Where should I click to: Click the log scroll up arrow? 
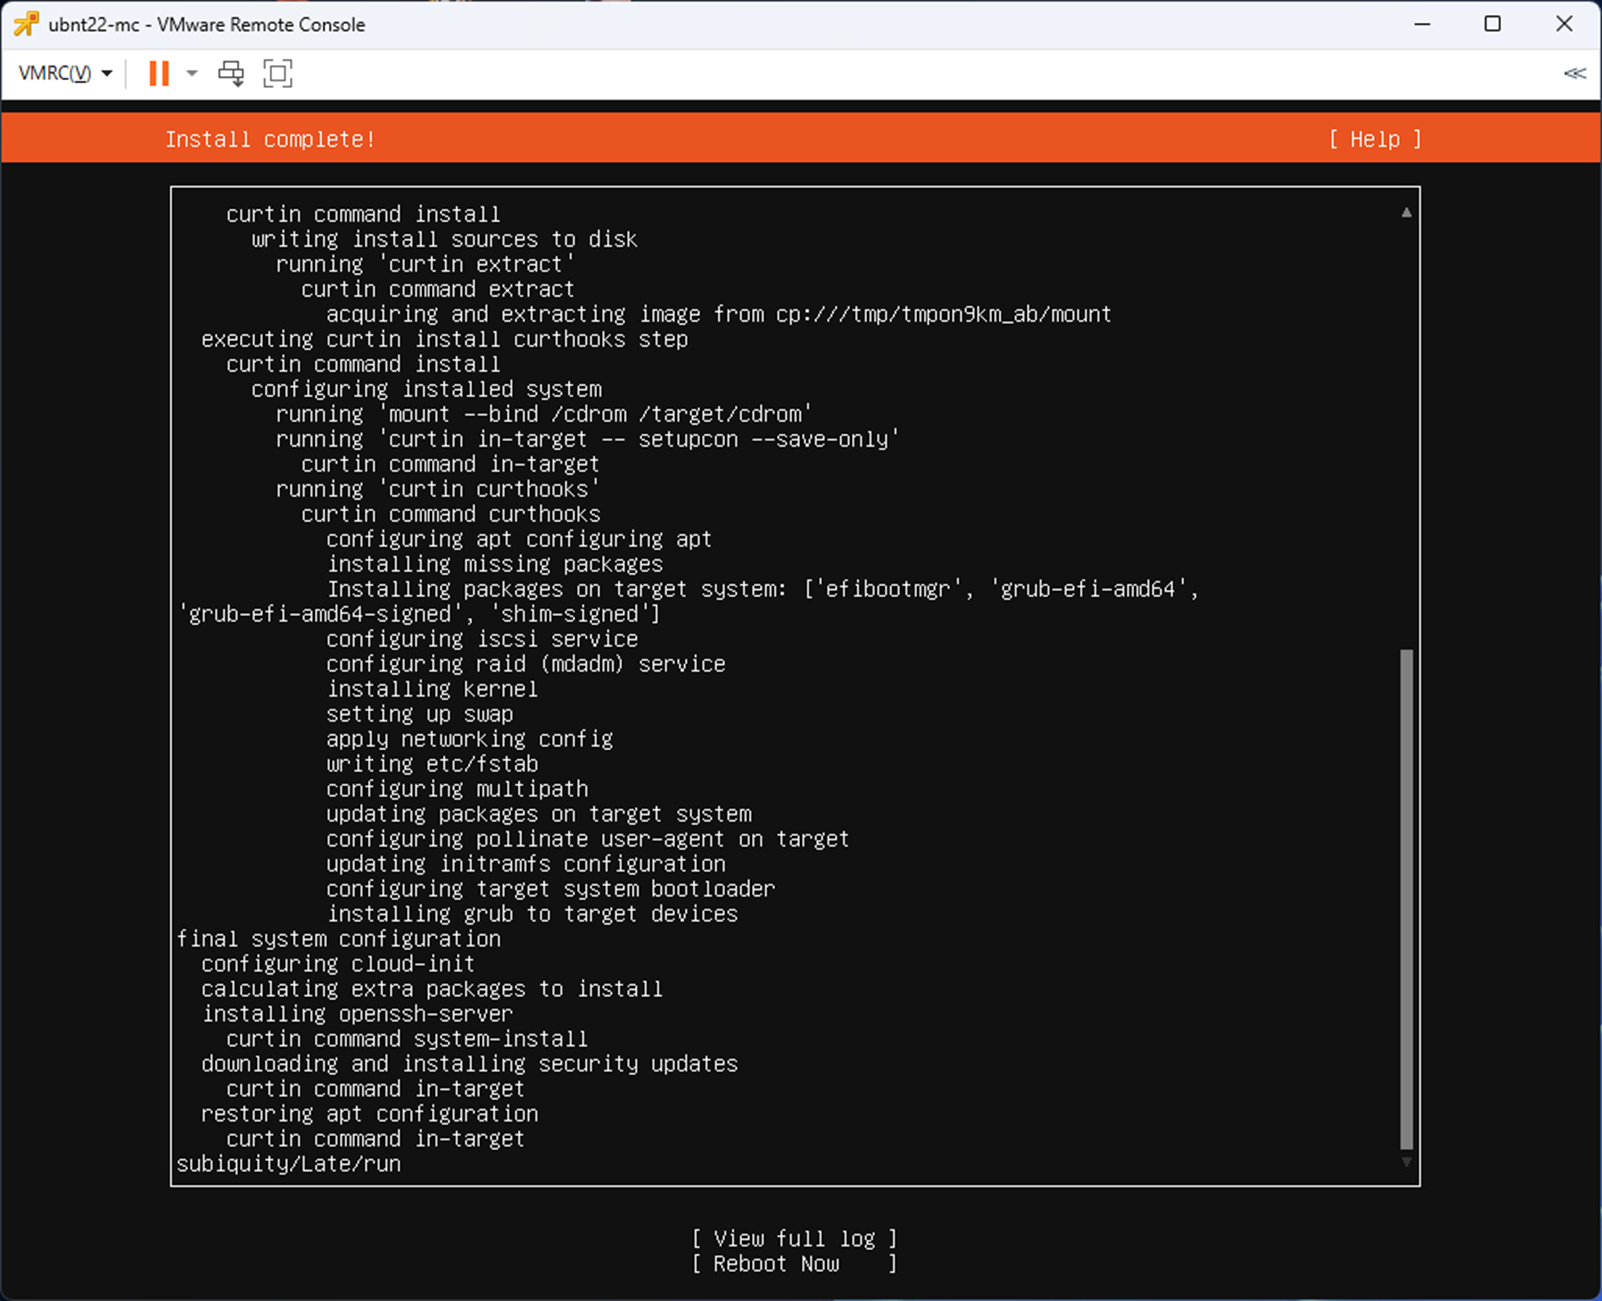coord(1406,212)
